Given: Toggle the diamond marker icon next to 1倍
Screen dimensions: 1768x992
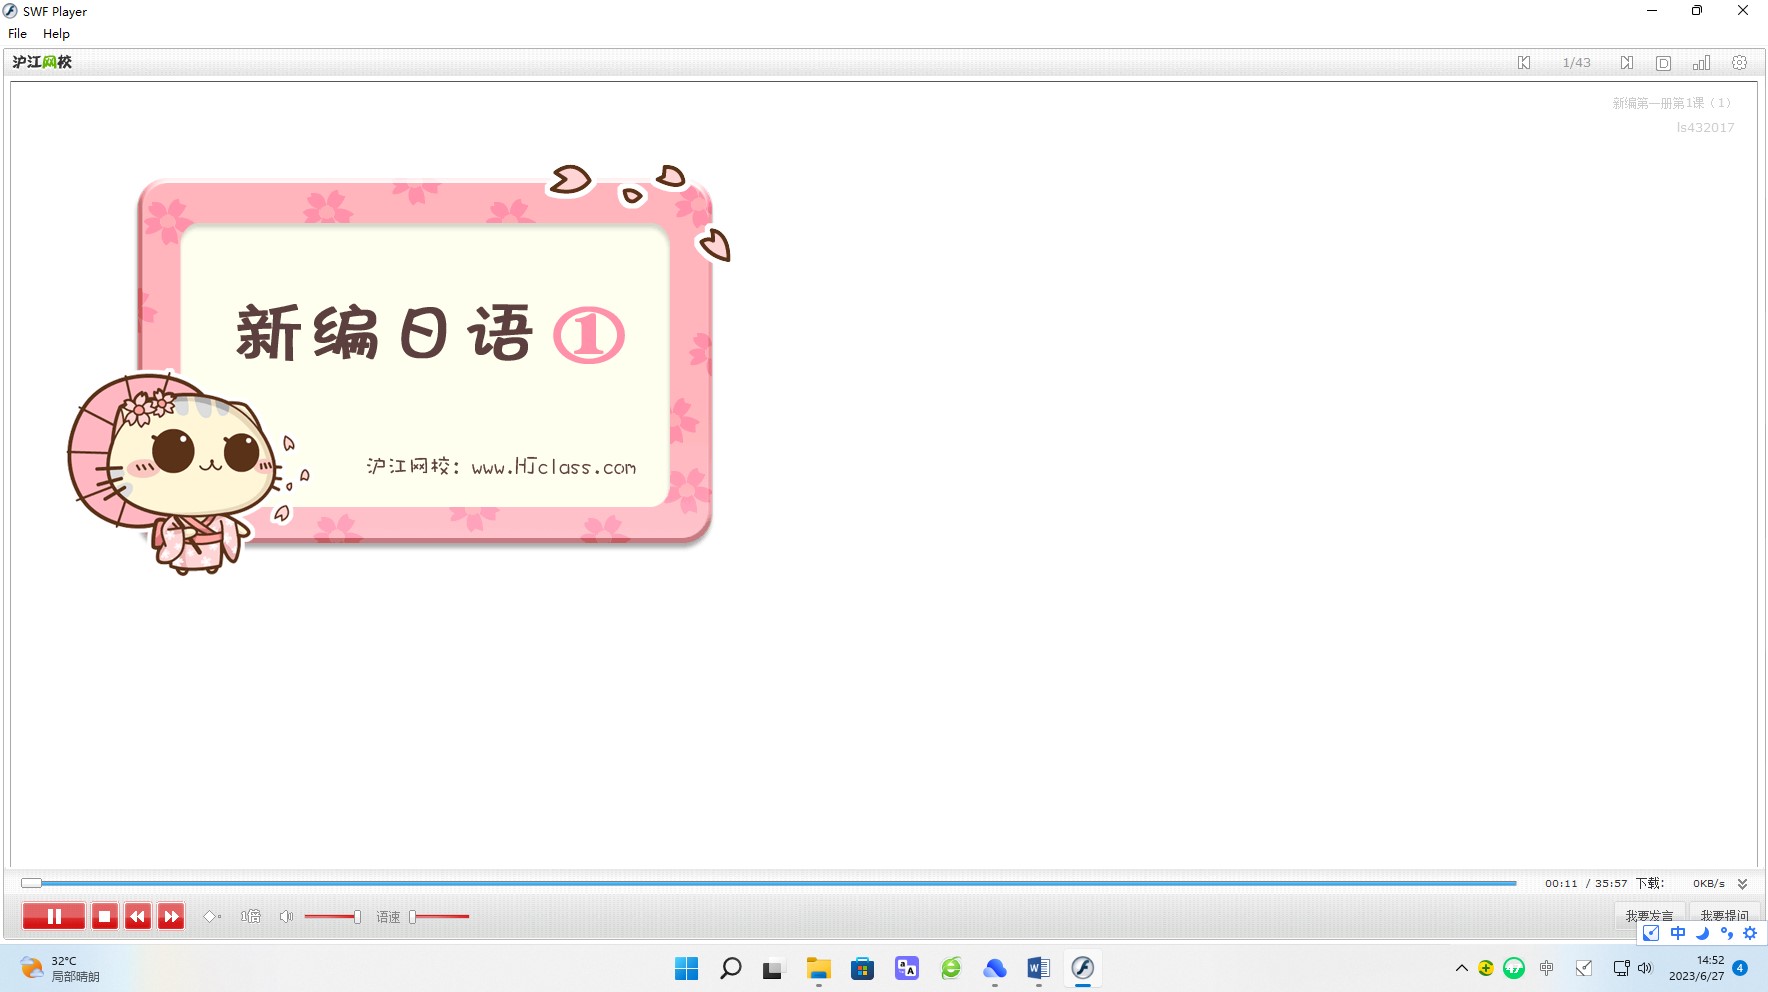Looking at the screenshot, I should pos(211,916).
